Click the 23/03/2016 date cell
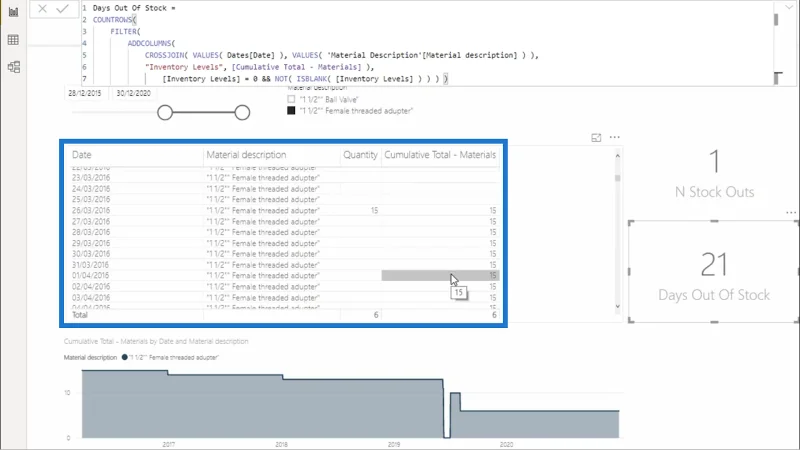Image resolution: width=800 pixels, height=450 pixels. (91, 178)
